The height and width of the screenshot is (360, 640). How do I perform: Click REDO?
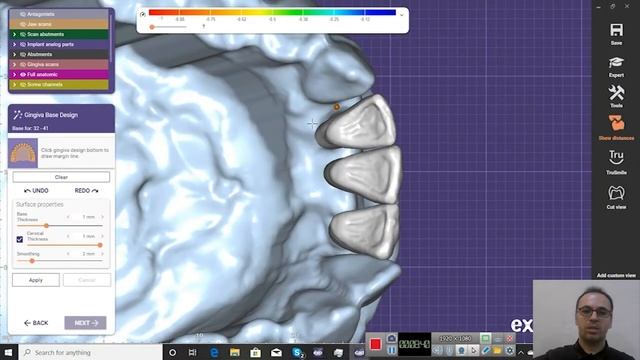click(87, 191)
